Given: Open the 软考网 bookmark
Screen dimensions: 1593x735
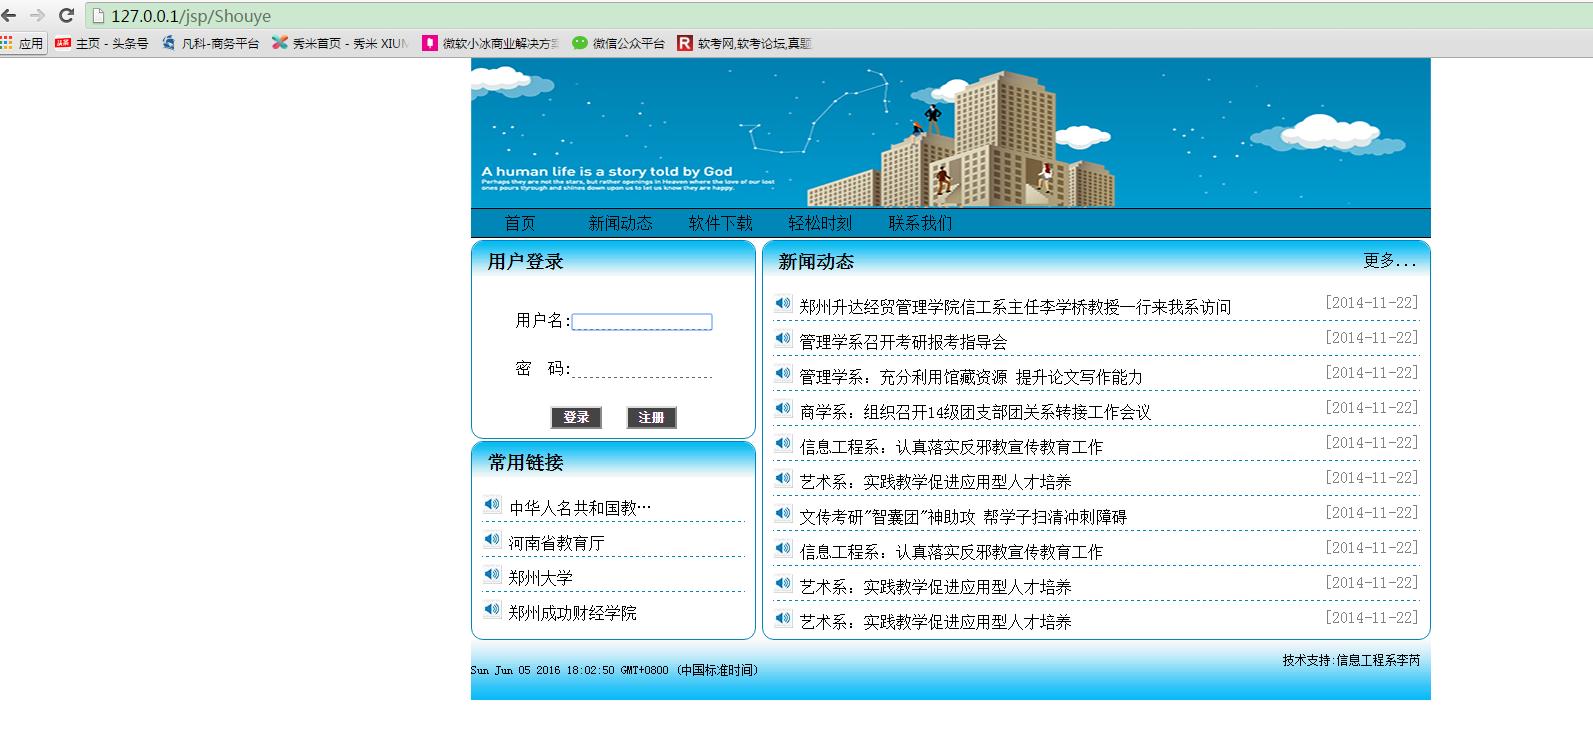Looking at the screenshot, I should tap(745, 43).
